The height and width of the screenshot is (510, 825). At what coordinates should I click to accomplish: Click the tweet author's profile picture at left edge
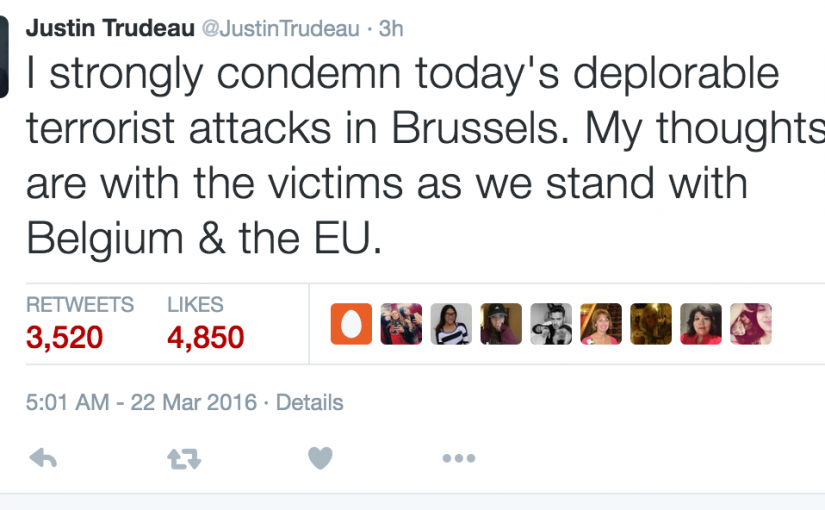[5, 58]
